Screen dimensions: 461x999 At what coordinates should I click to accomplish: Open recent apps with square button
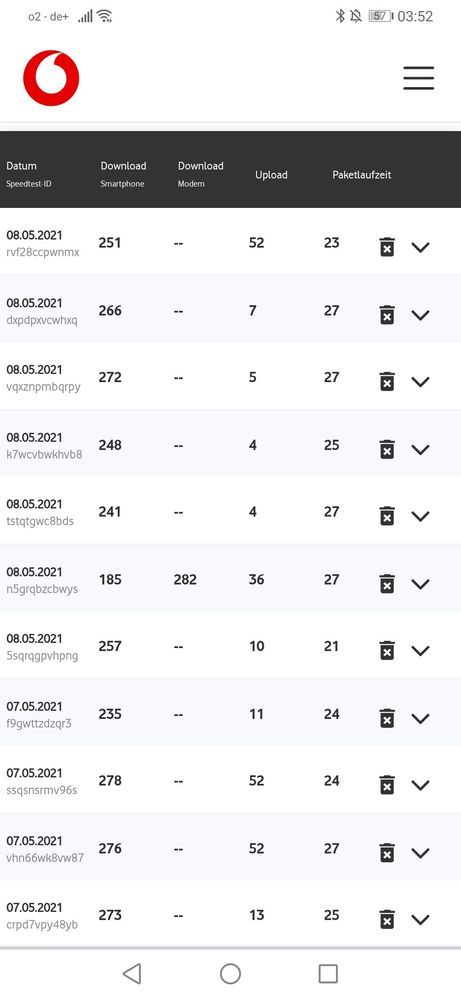click(x=328, y=973)
